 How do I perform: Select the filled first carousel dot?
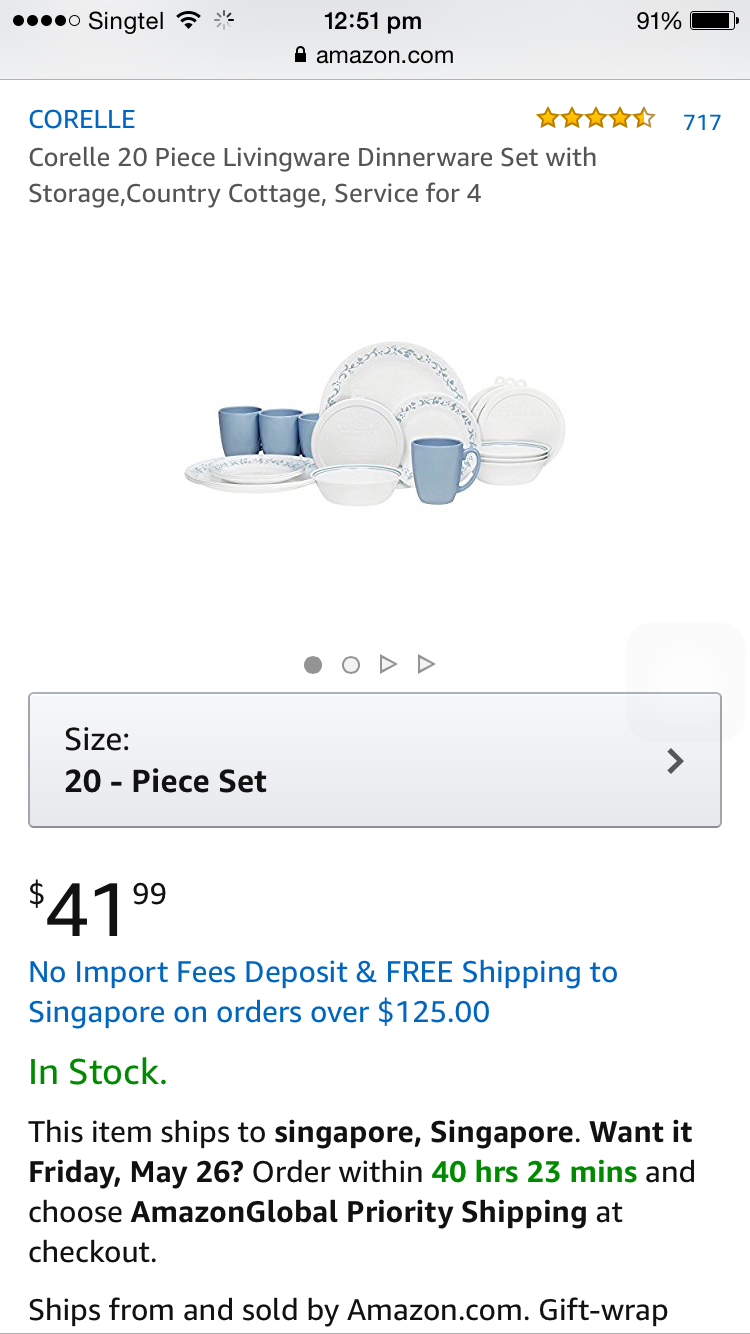(x=313, y=664)
